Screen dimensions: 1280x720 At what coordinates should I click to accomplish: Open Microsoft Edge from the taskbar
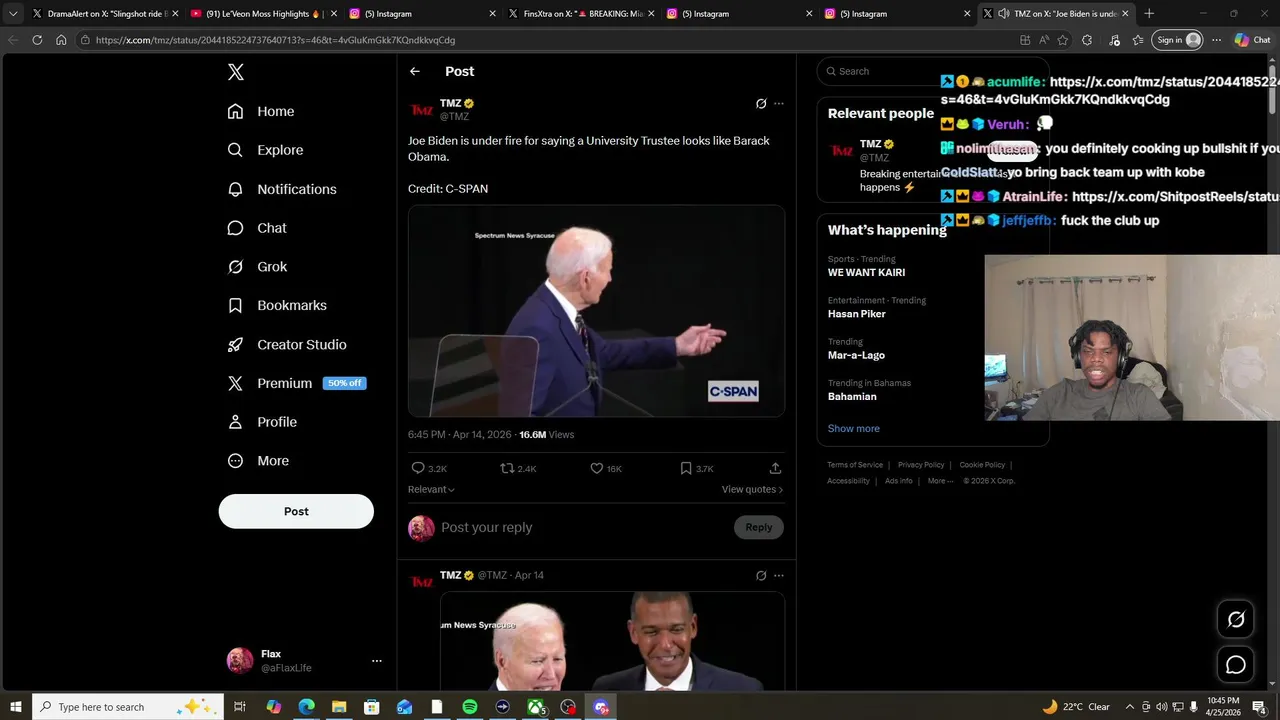[306, 707]
